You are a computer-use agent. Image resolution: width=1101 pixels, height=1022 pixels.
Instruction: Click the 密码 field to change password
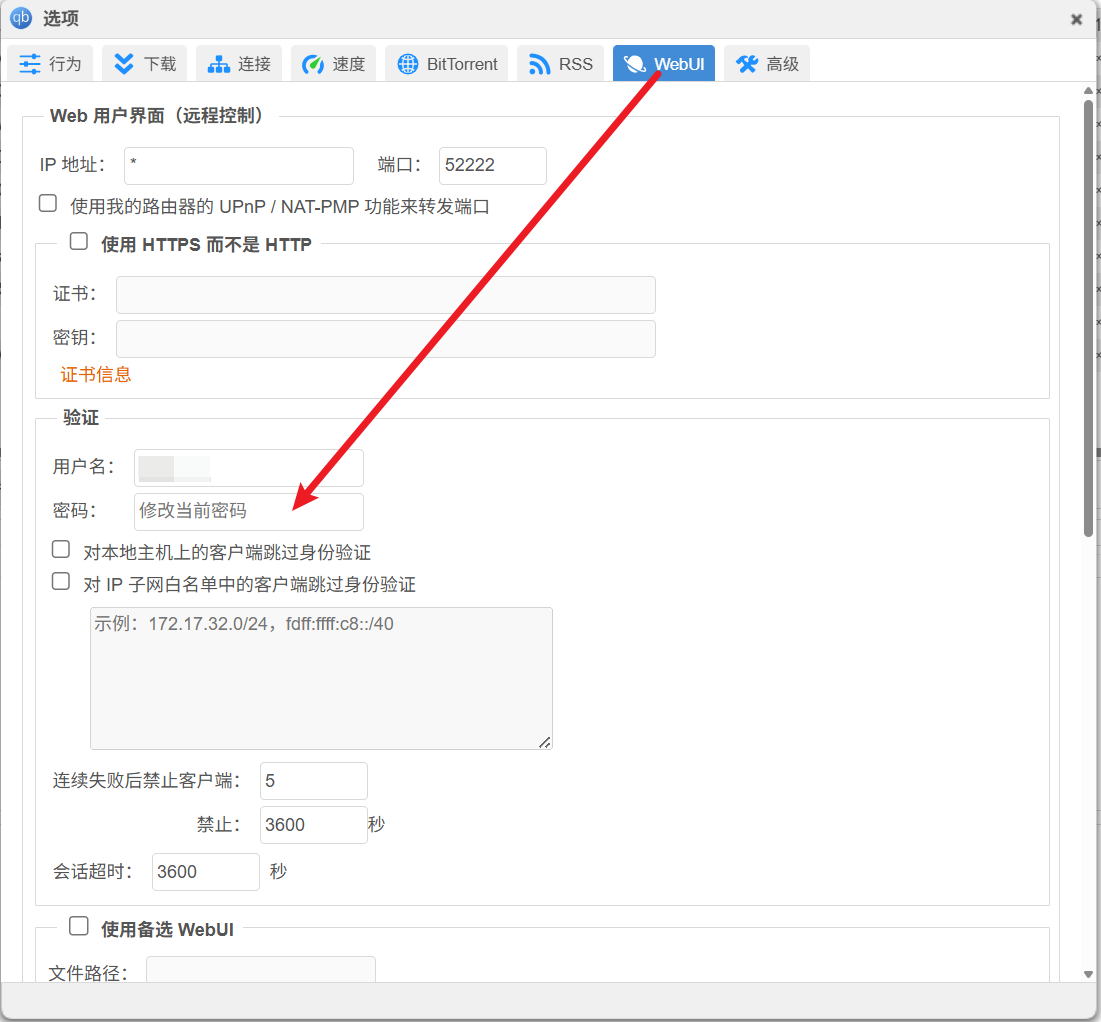pyautogui.click(x=248, y=511)
